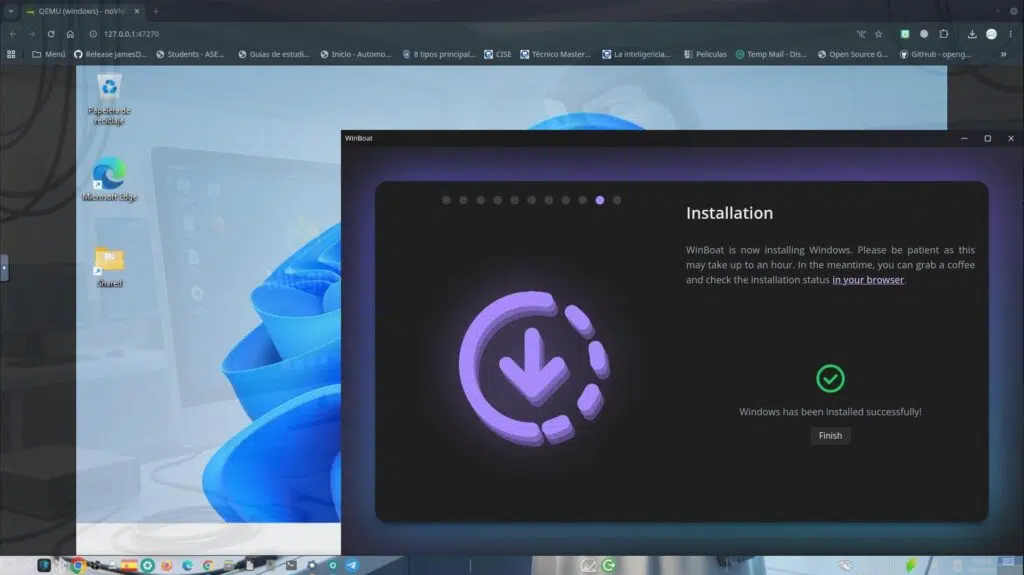
Task: Click the Finish button in WinBoat
Action: click(830, 435)
